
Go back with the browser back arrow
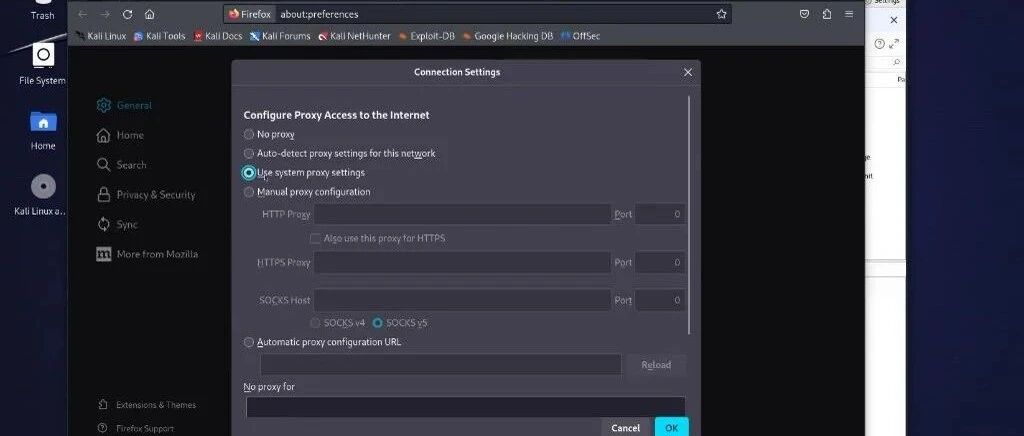[82, 14]
